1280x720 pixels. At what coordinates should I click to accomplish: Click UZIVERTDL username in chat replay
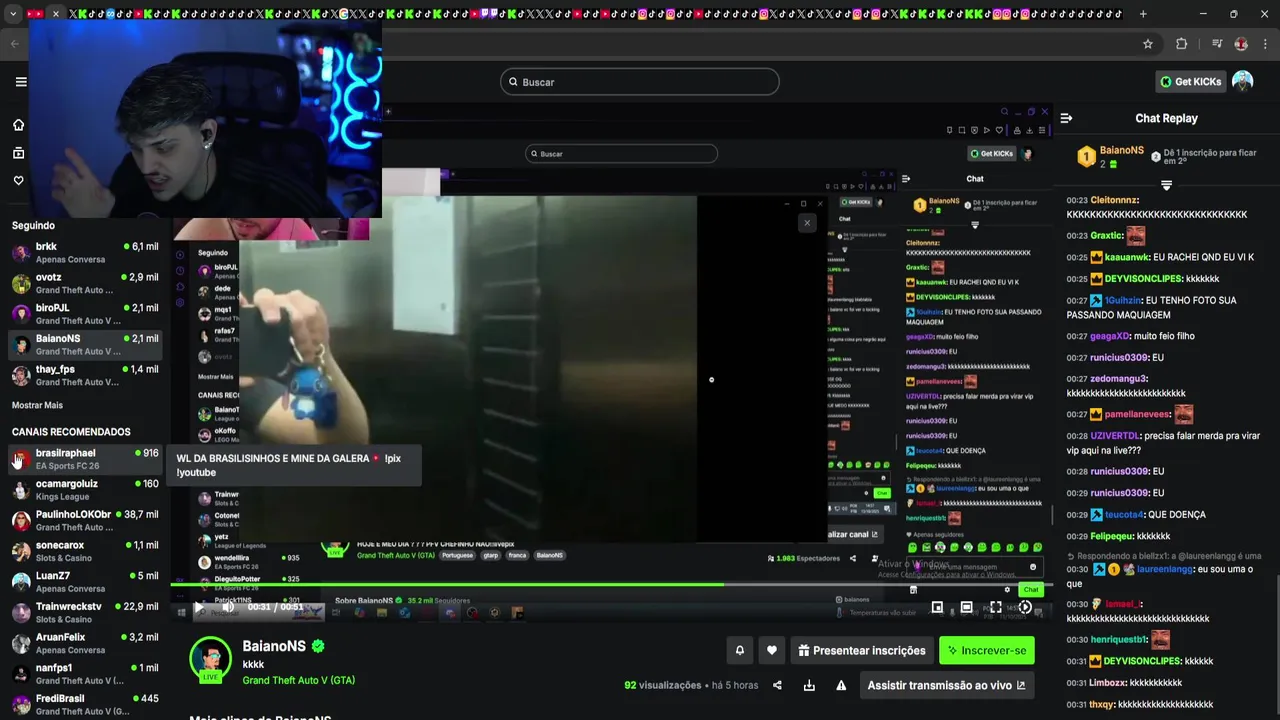1114,436
